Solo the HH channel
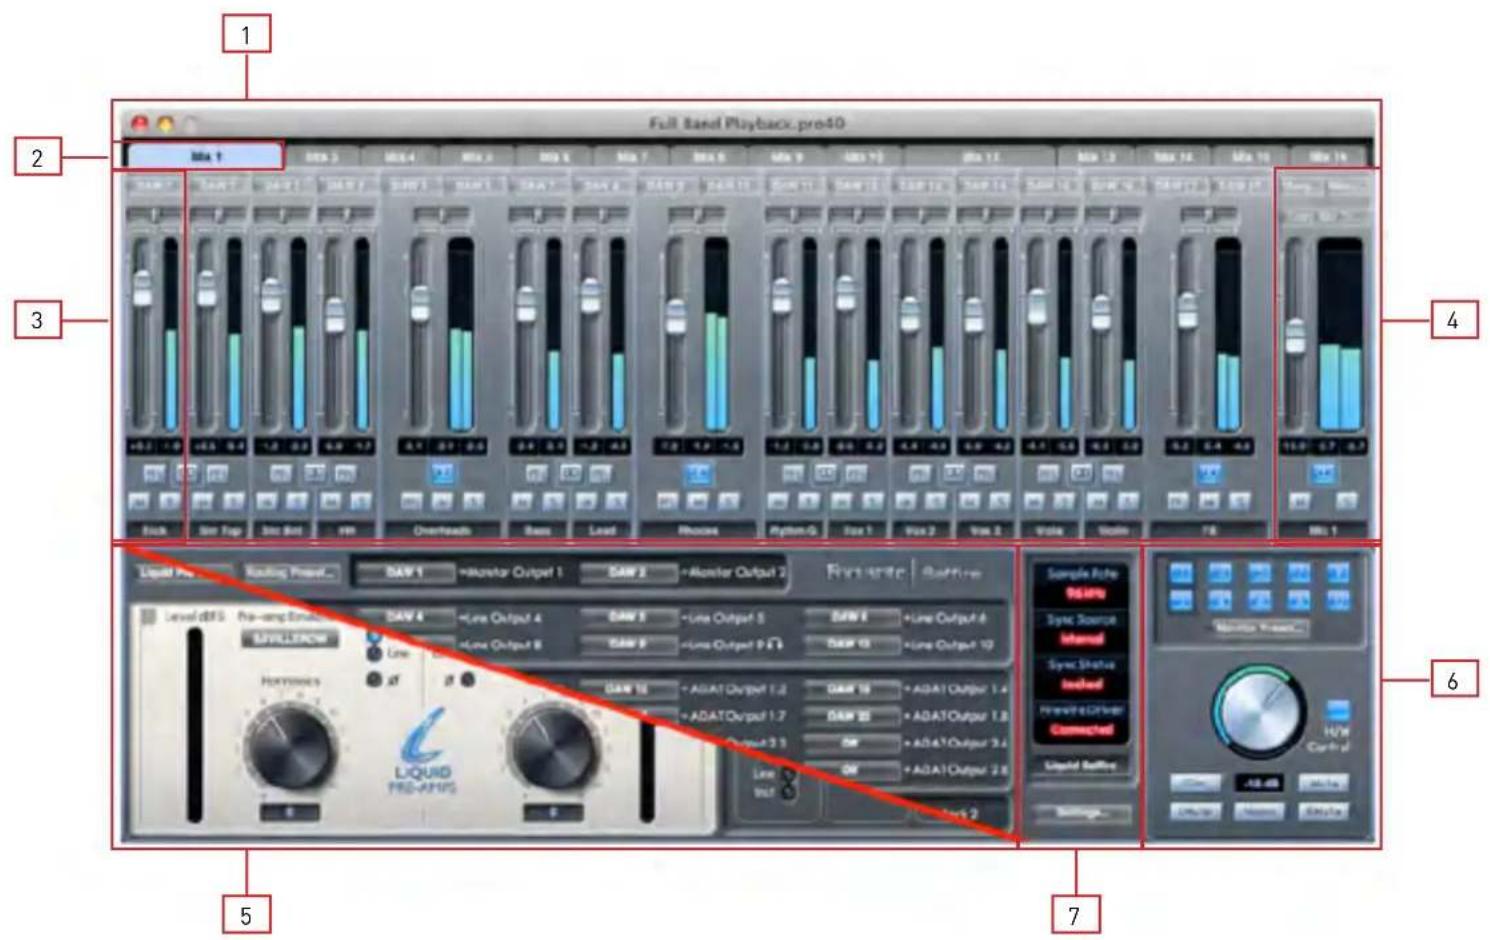1490x940 pixels. (x=361, y=502)
